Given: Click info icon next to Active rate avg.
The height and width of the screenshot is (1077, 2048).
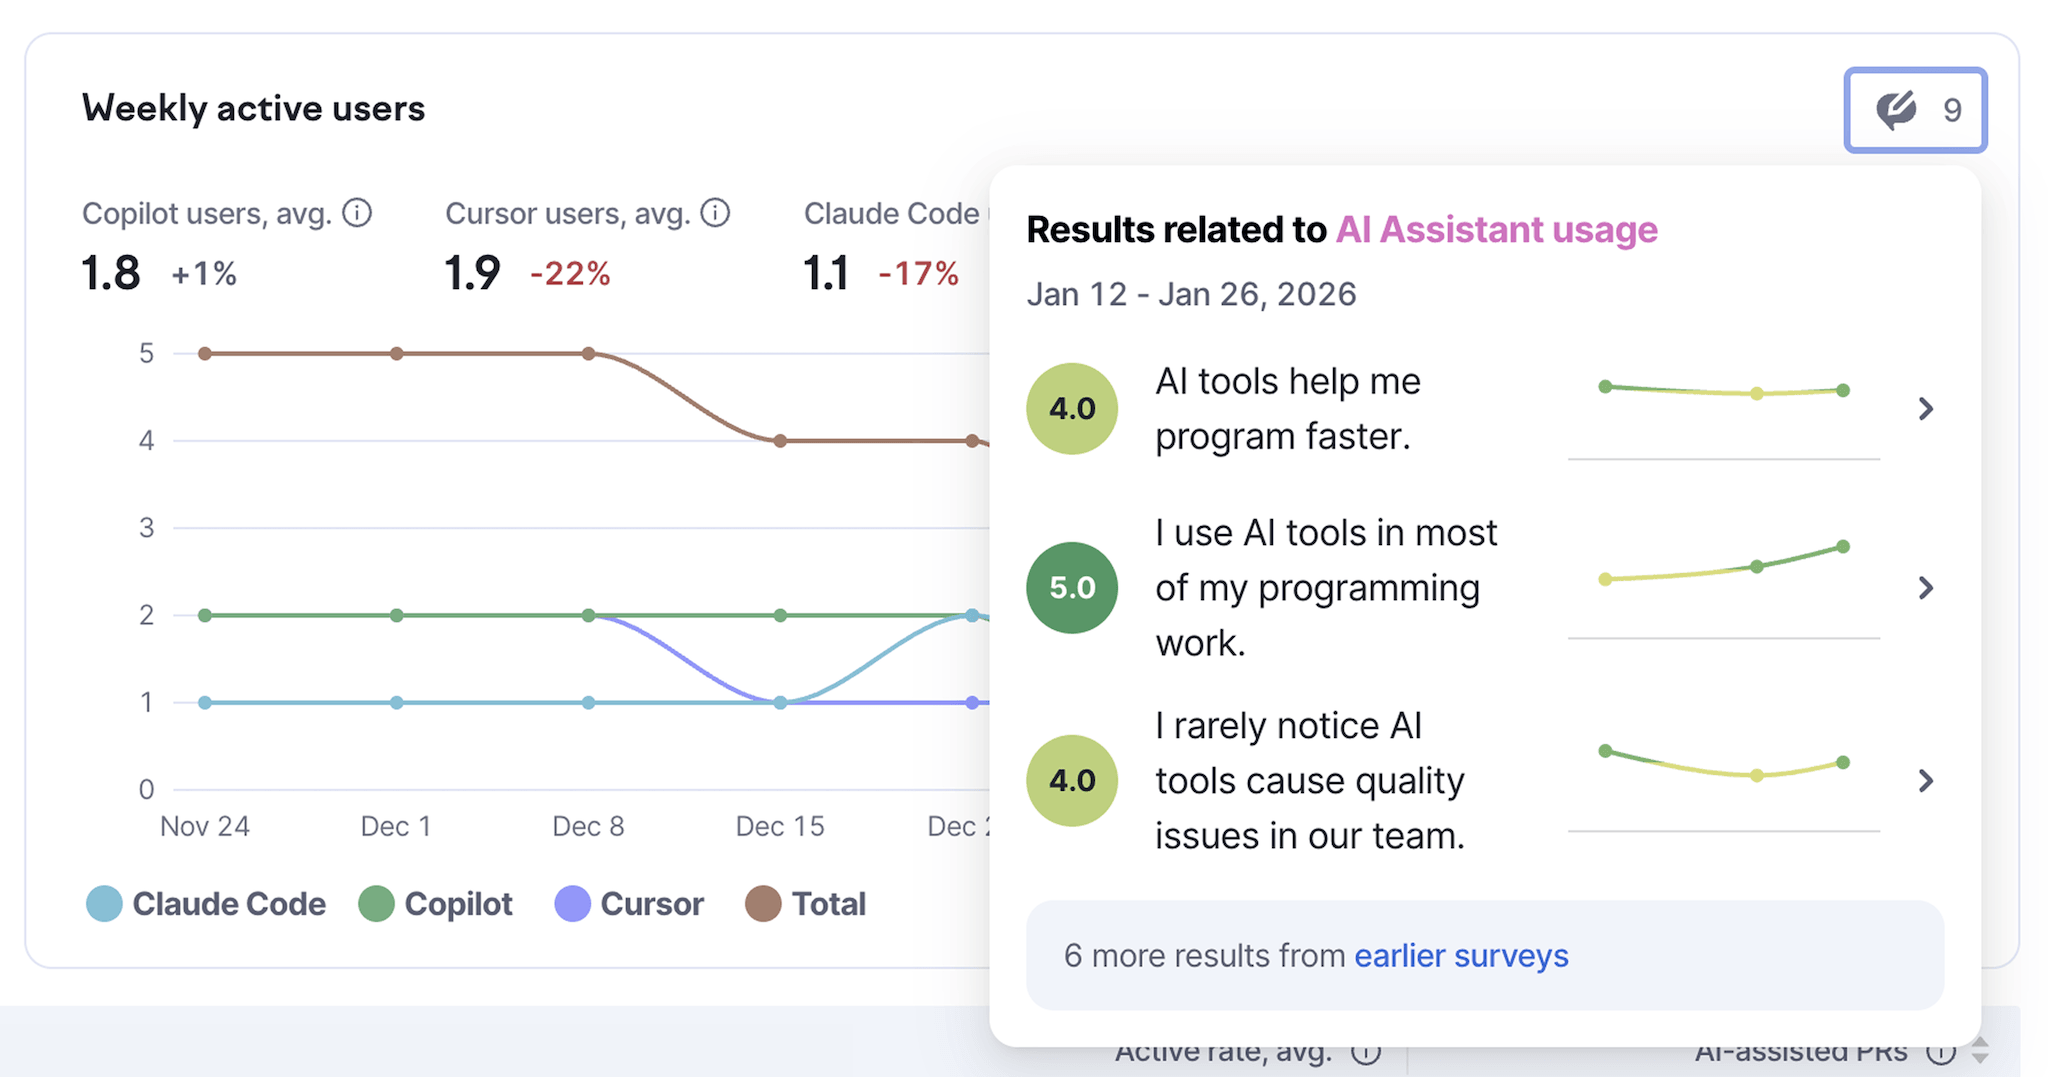Looking at the screenshot, I should [x=1366, y=1054].
